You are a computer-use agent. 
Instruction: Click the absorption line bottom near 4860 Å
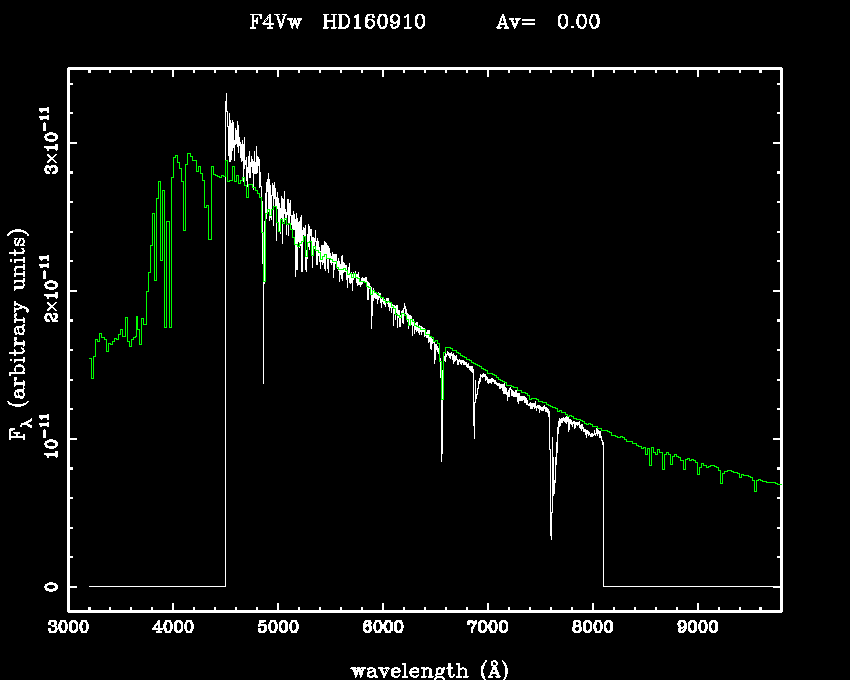click(x=264, y=381)
